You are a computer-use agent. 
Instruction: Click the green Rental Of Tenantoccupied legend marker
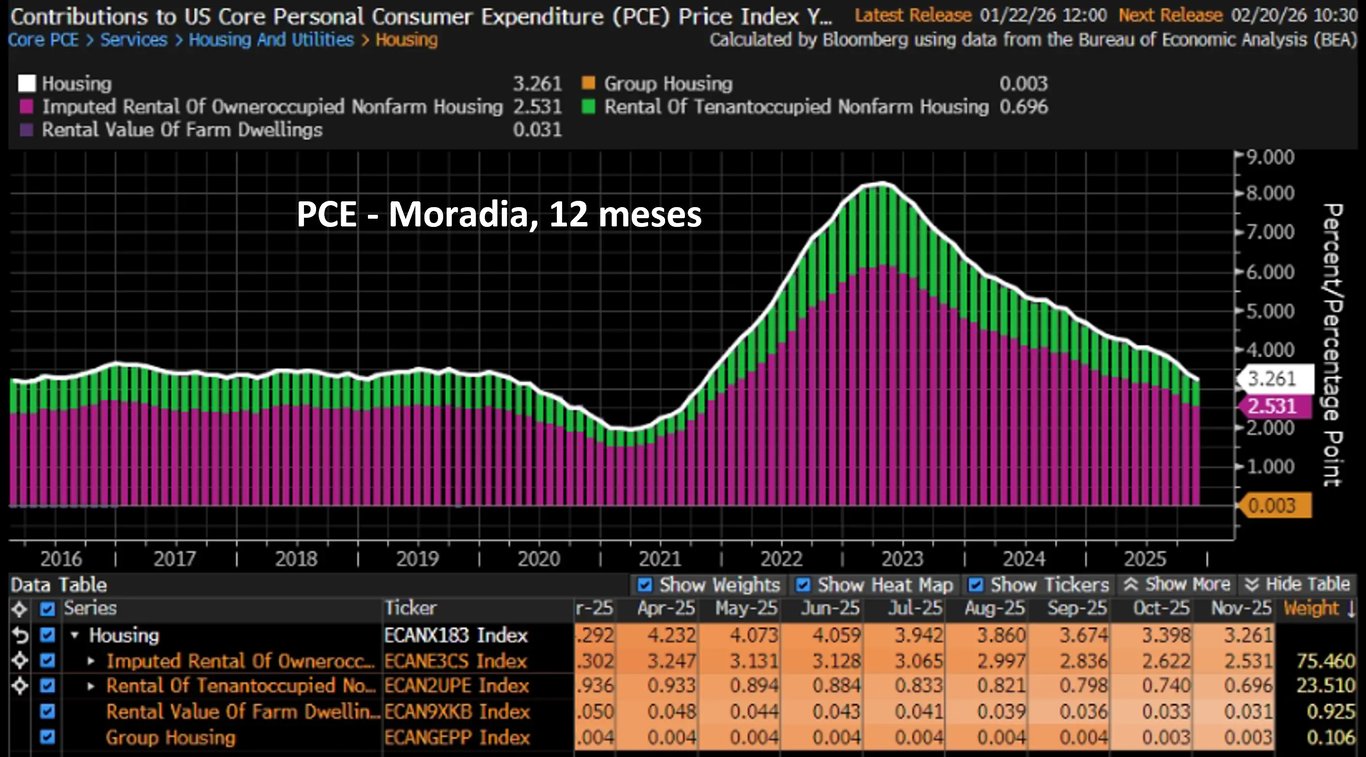point(589,107)
